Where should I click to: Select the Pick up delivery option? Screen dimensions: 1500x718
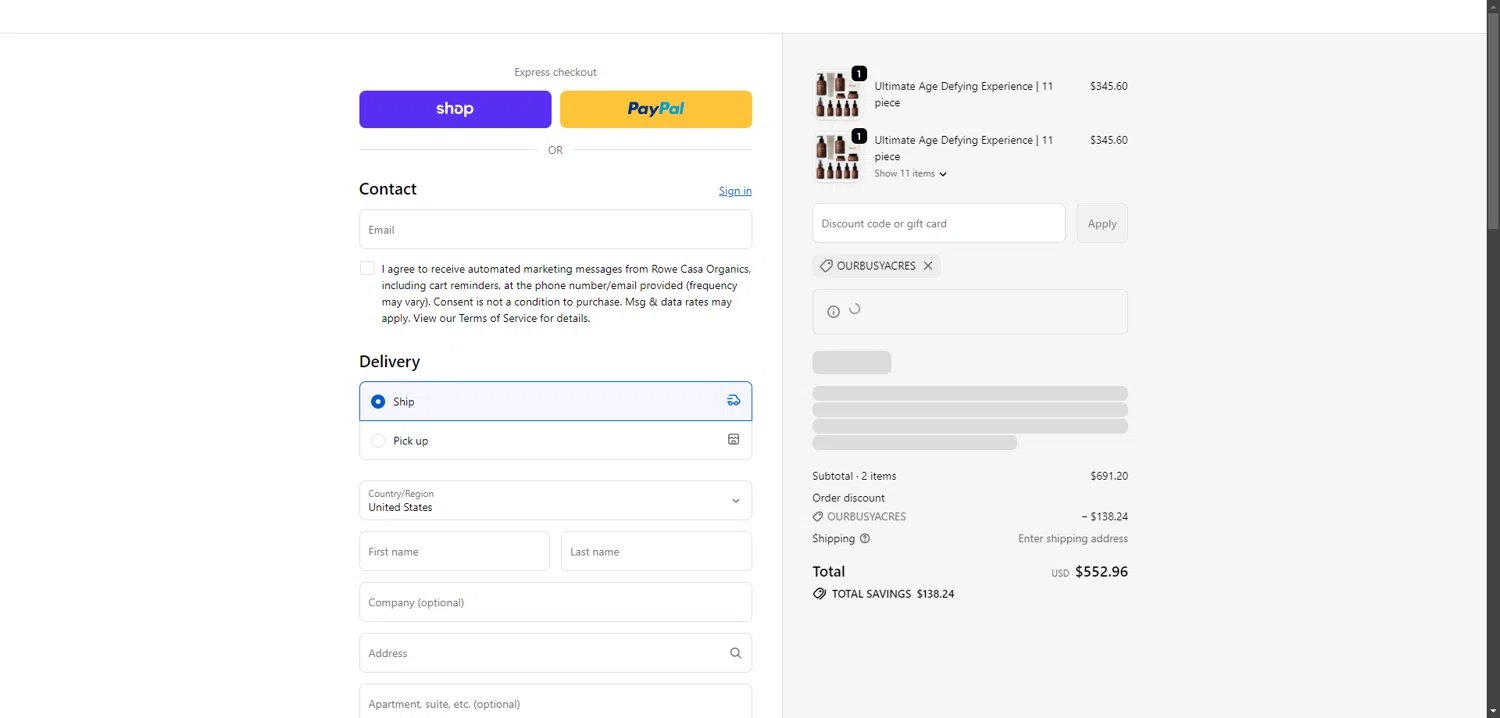coord(378,441)
